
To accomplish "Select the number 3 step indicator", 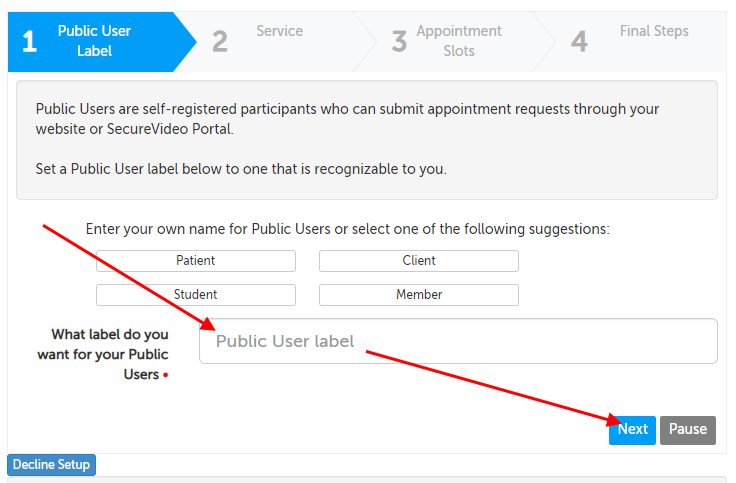I will tap(399, 42).
